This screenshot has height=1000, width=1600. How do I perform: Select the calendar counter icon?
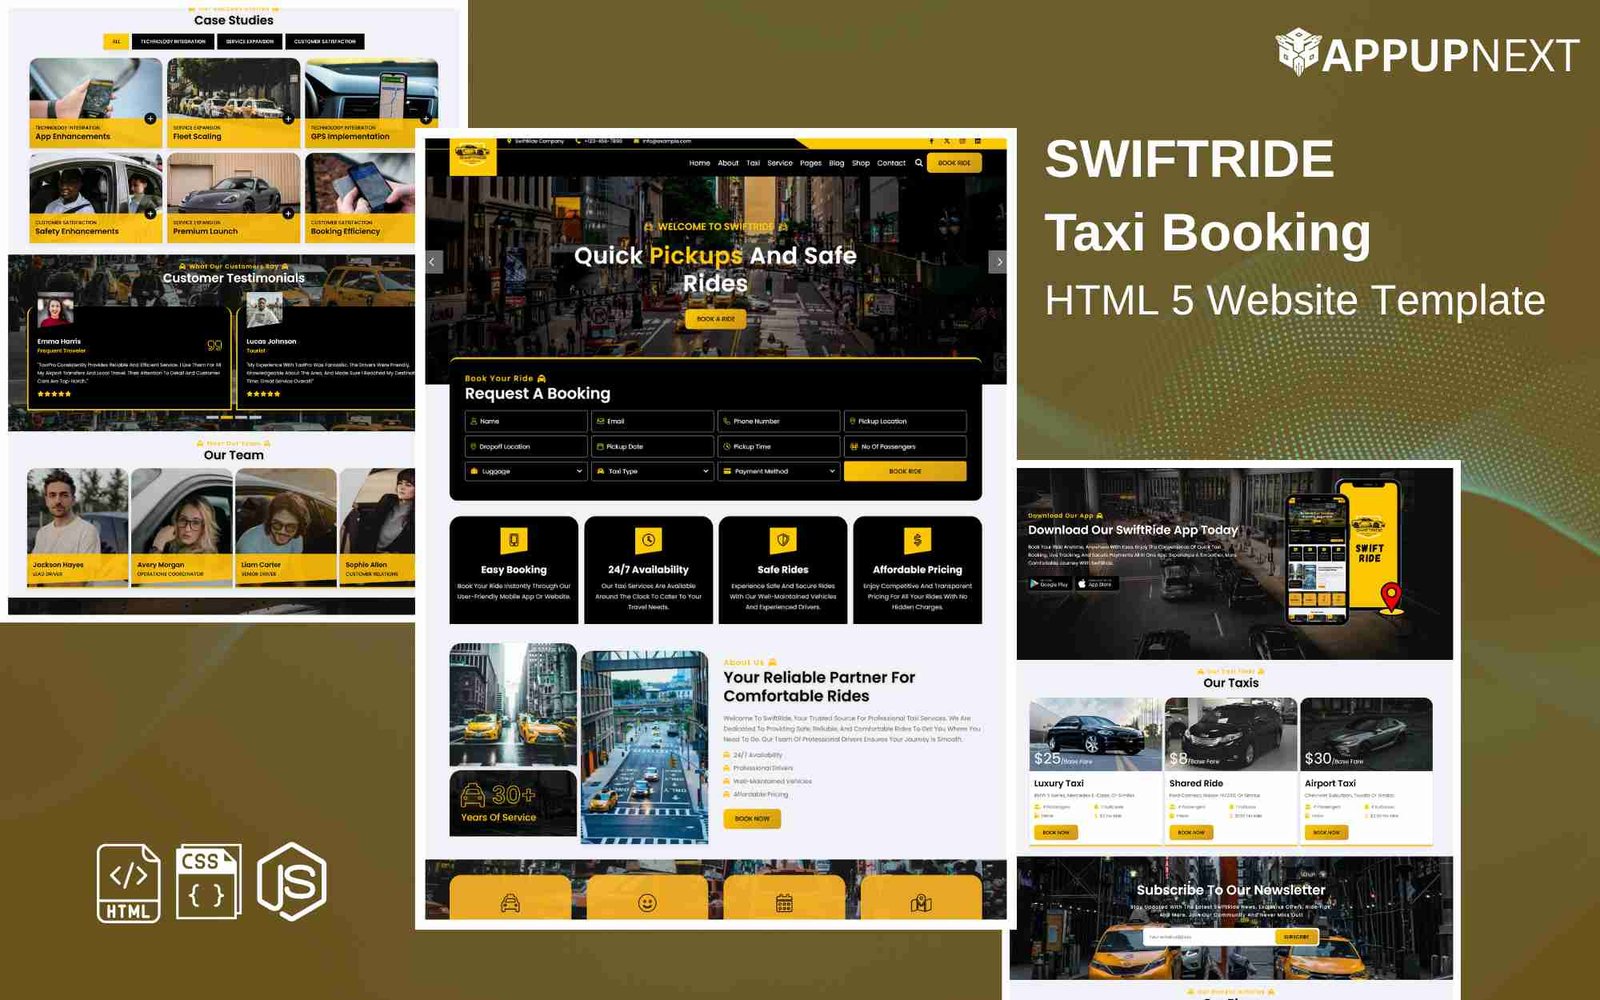point(783,902)
